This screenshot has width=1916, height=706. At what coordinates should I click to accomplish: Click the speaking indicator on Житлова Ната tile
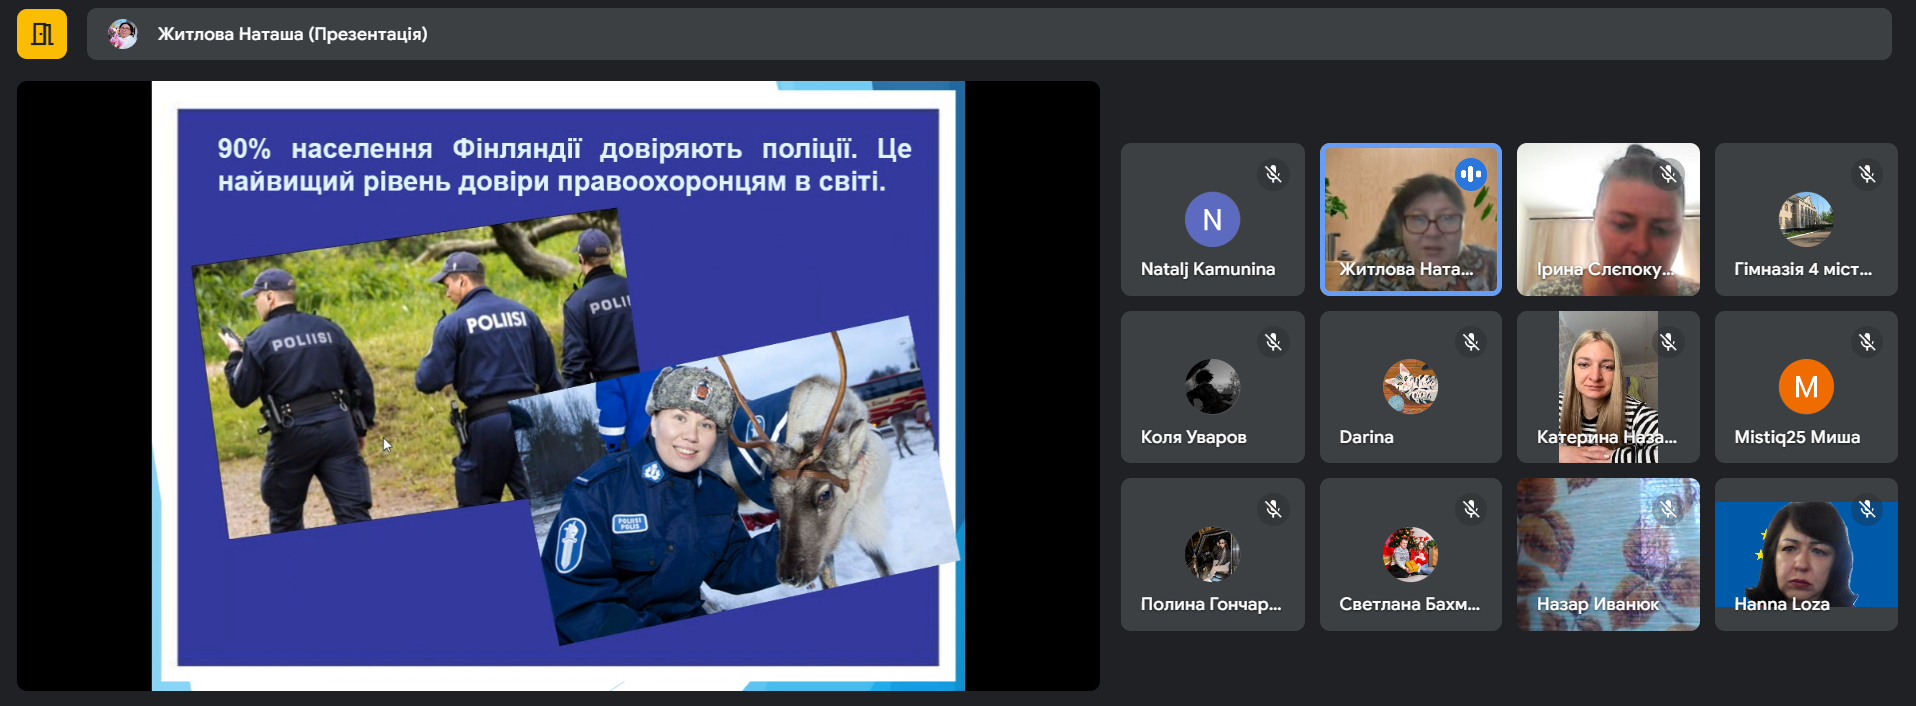[1470, 174]
